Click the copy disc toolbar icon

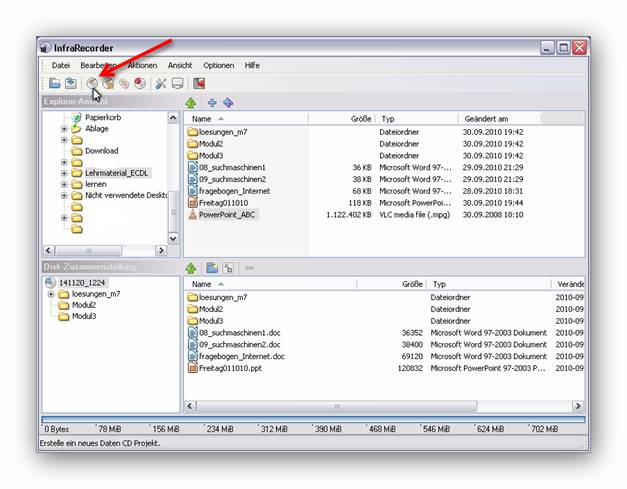[x=124, y=83]
